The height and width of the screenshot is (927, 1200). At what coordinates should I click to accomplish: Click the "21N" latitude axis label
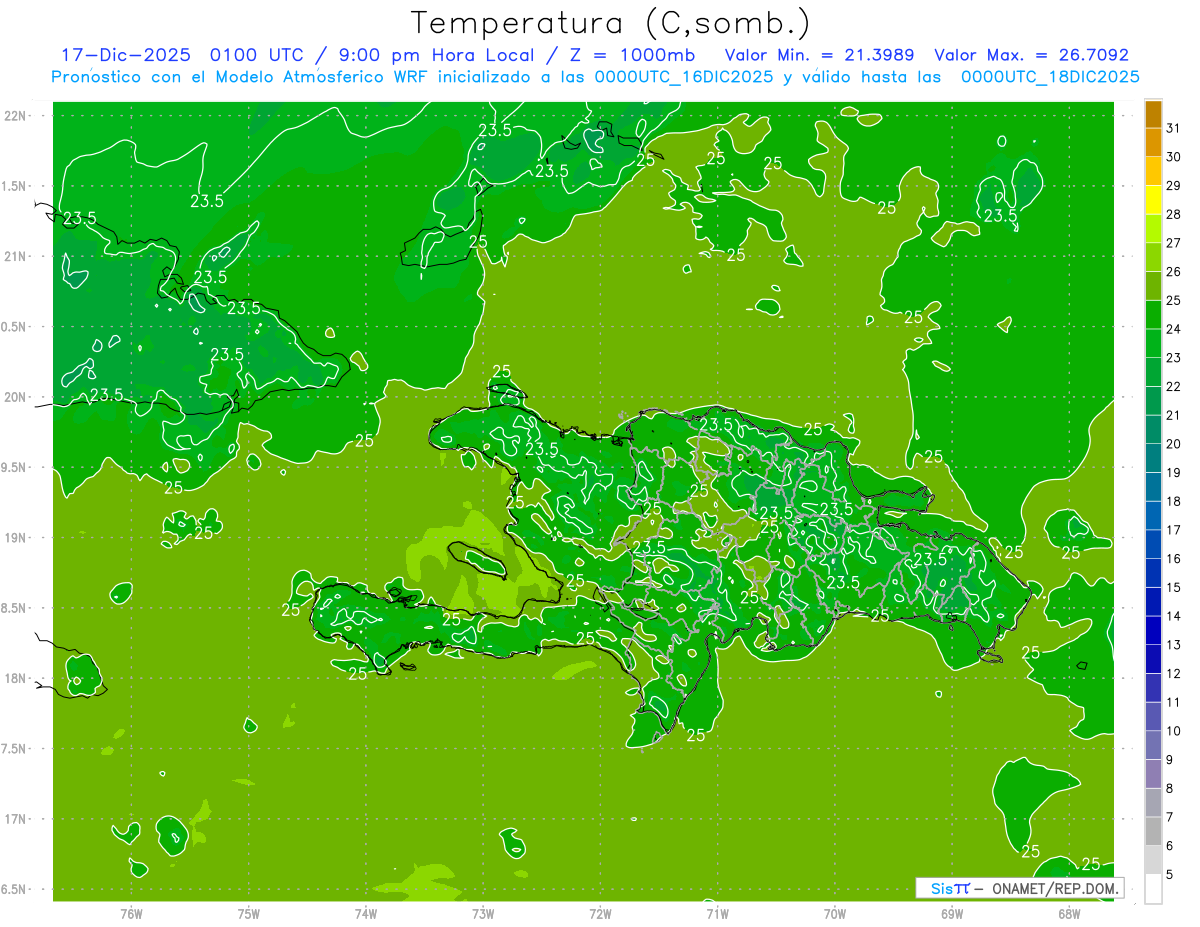coord(16,257)
